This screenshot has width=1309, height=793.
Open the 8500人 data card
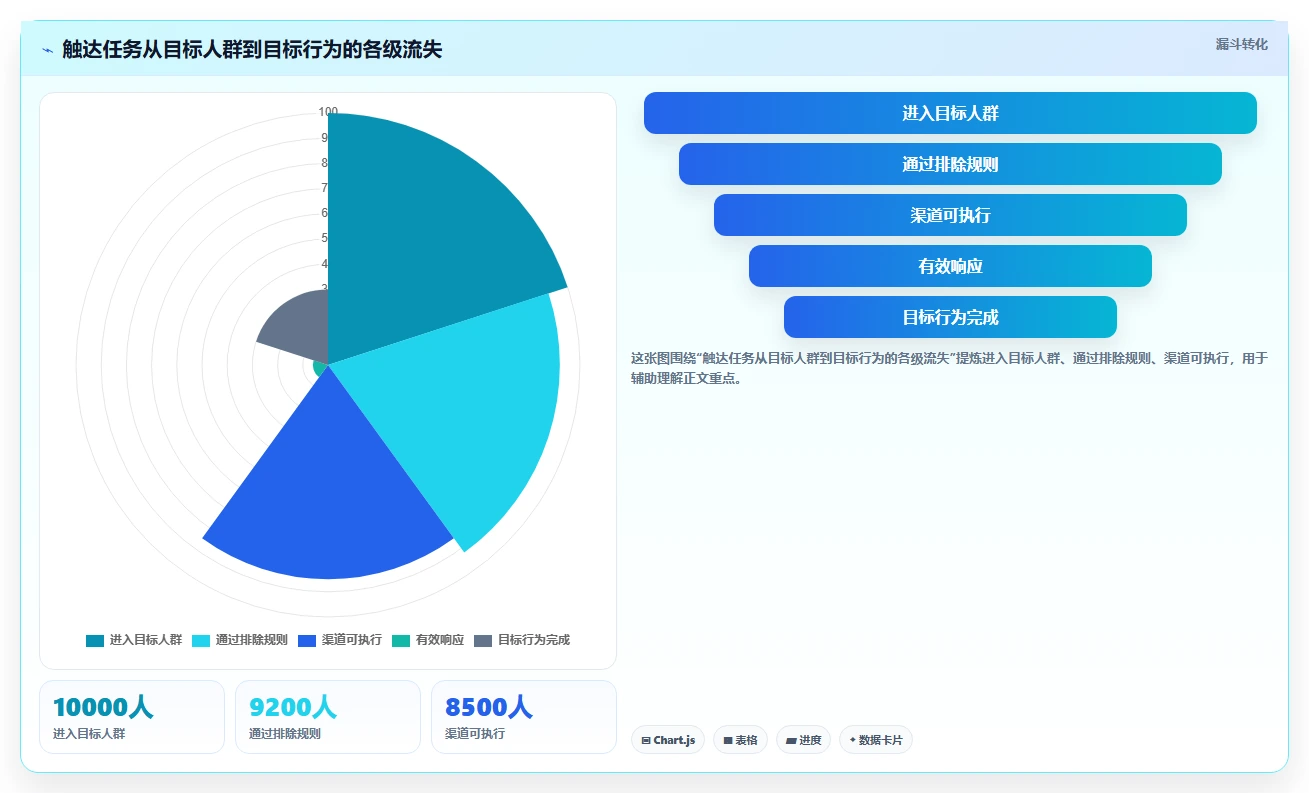tap(524, 717)
